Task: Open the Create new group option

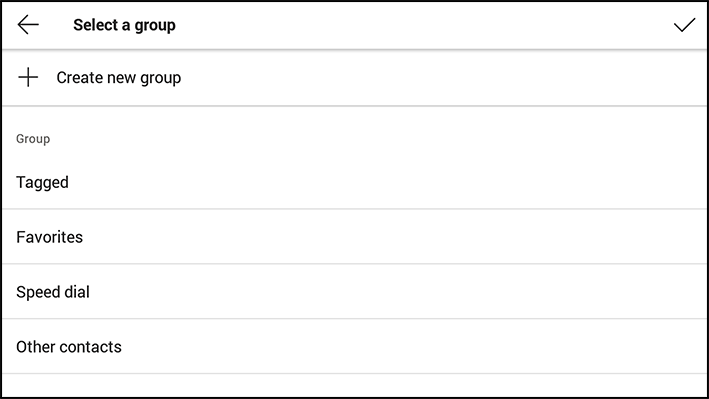Action: coord(354,78)
